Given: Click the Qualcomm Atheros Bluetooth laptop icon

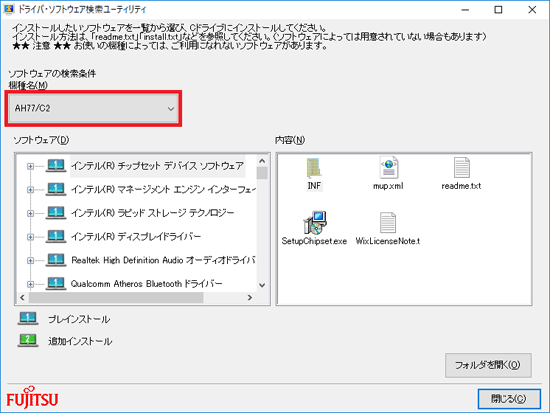Looking at the screenshot, I should tap(56, 284).
